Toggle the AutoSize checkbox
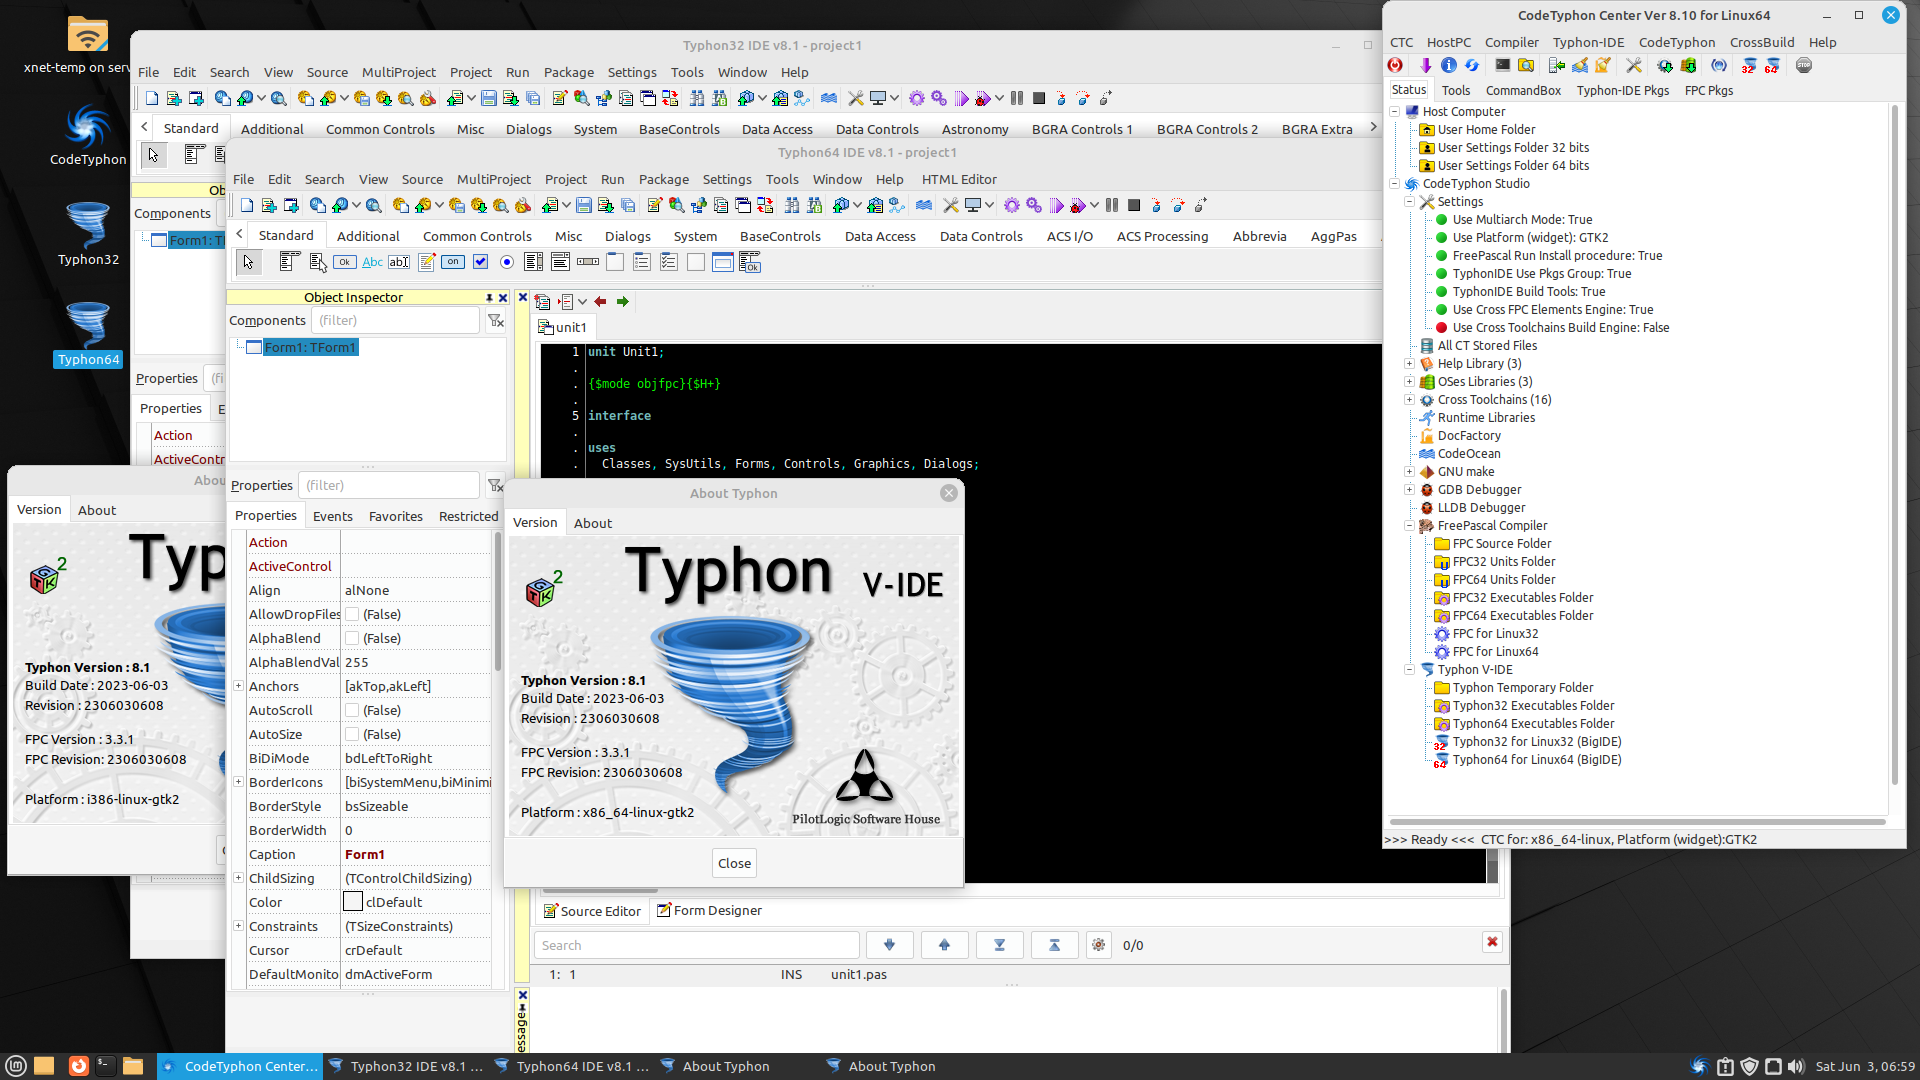Viewport: 1920px width, 1080px height. click(x=352, y=734)
